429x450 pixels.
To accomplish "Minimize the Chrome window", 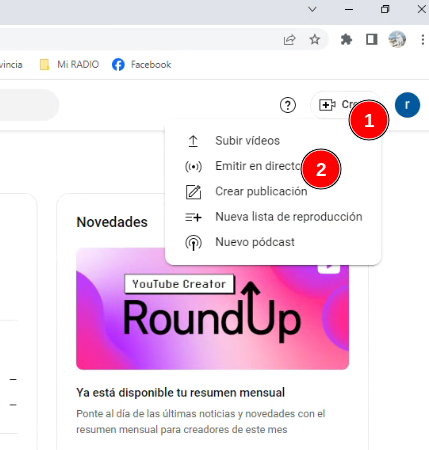I will pyautogui.click(x=349, y=9).
